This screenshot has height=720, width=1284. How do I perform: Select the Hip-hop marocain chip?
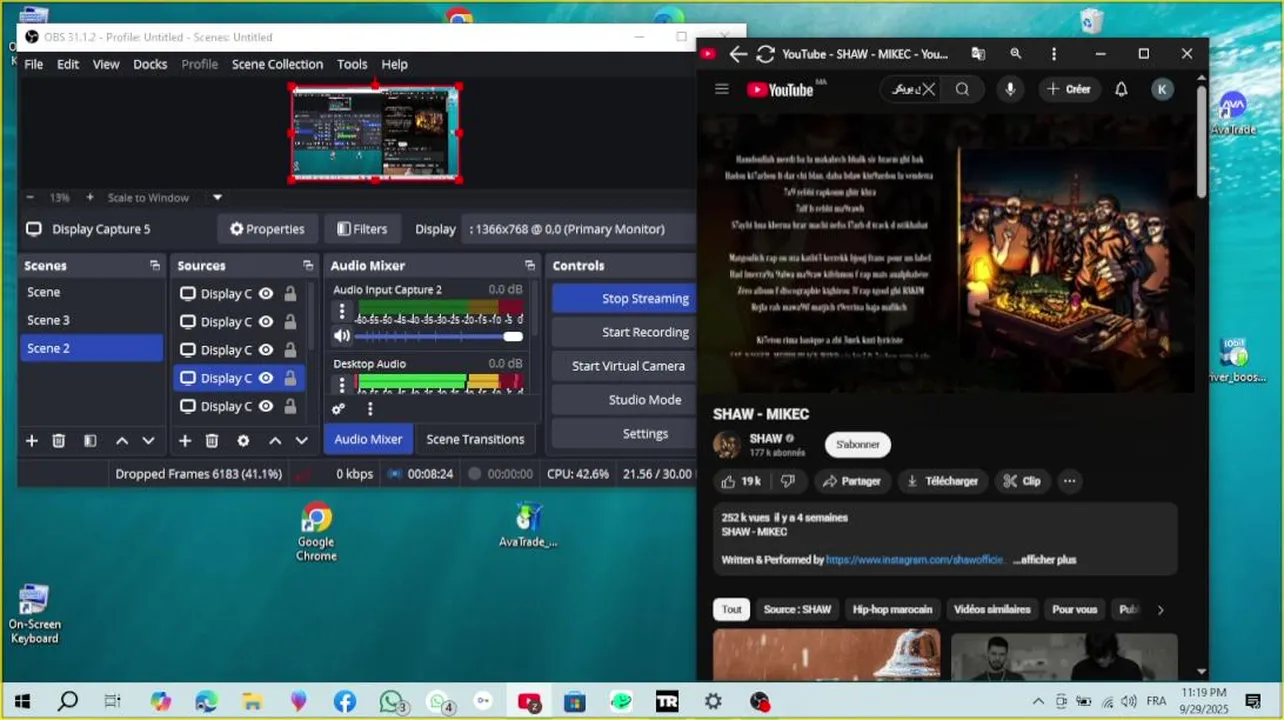click(x=892, y=609)
